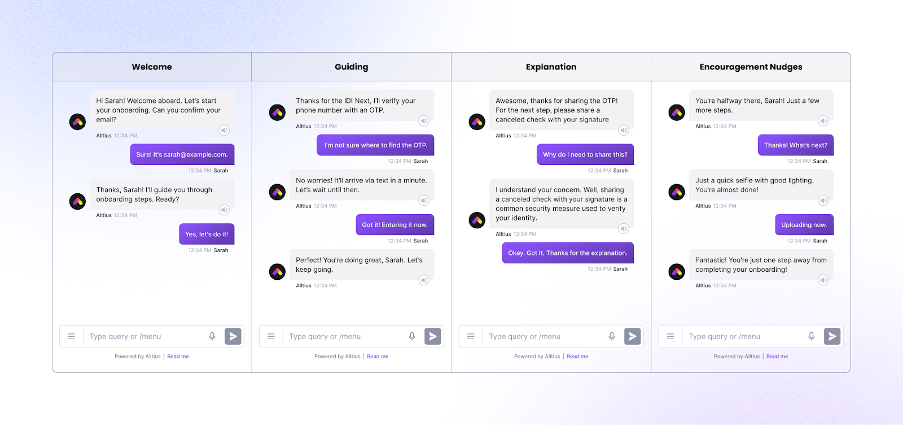The image size is (904, 426).
Task: Select the Encouragement Nudges column header
Action: pyautogui.click(x=751, y=67)
